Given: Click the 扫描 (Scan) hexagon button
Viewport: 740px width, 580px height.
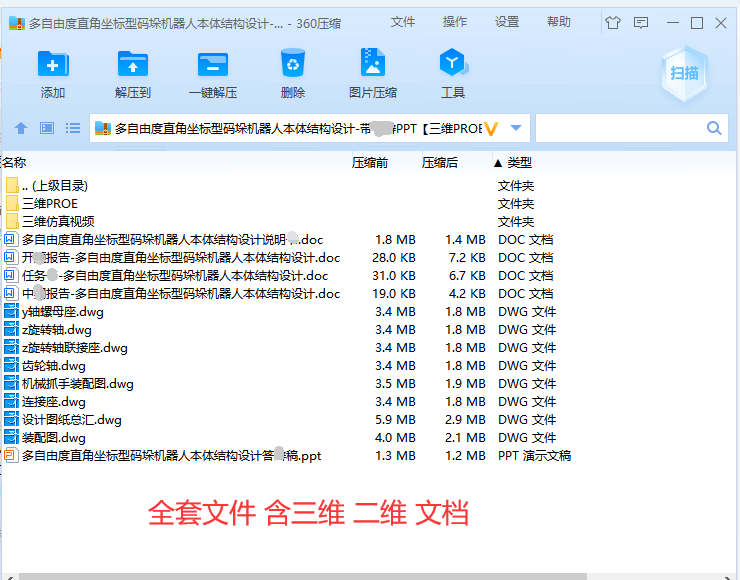Looking at the screenshot, I should [x=684, y=73].
